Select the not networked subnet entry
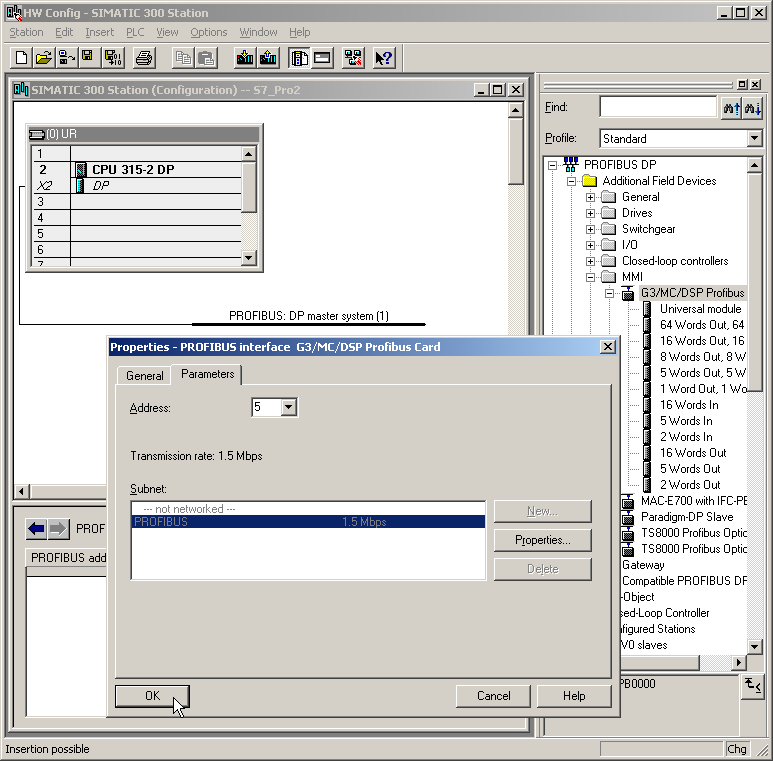This screenshot has height=761, width=773. click(309, 509)
